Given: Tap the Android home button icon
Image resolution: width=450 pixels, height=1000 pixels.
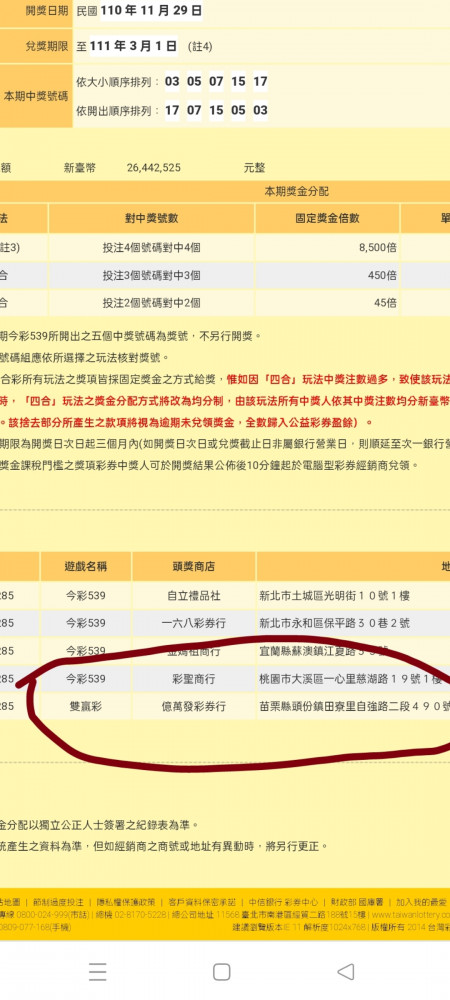Looking at the screenshot, I should (221, 971).
